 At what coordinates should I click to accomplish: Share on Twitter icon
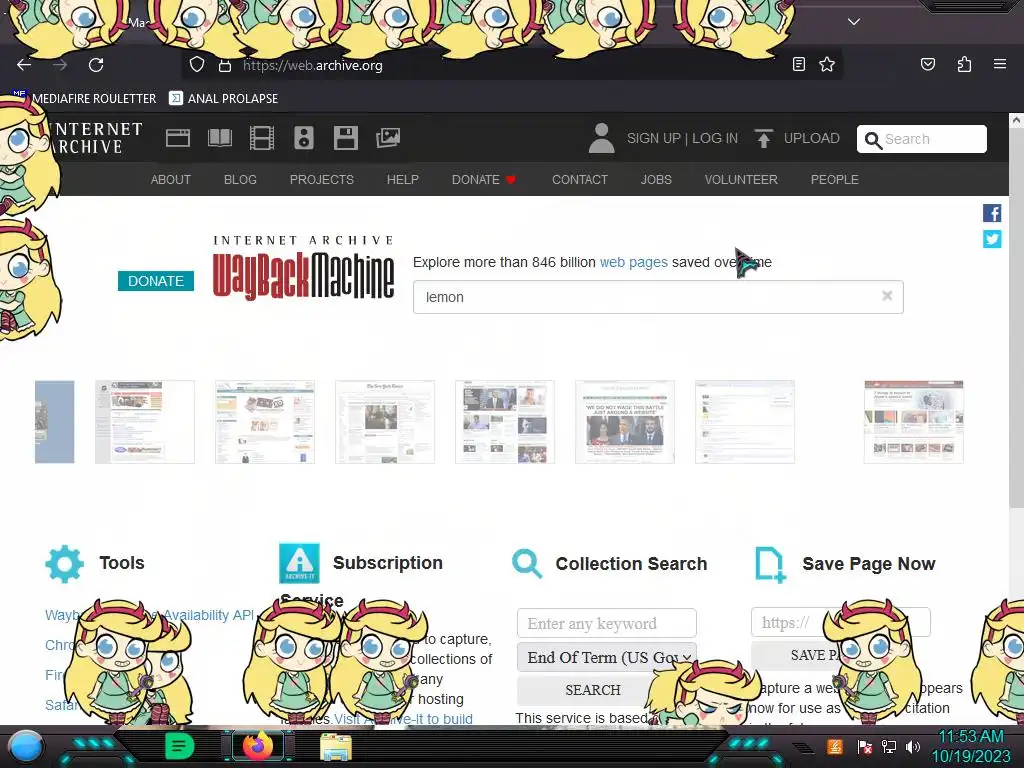pos(992,239)
